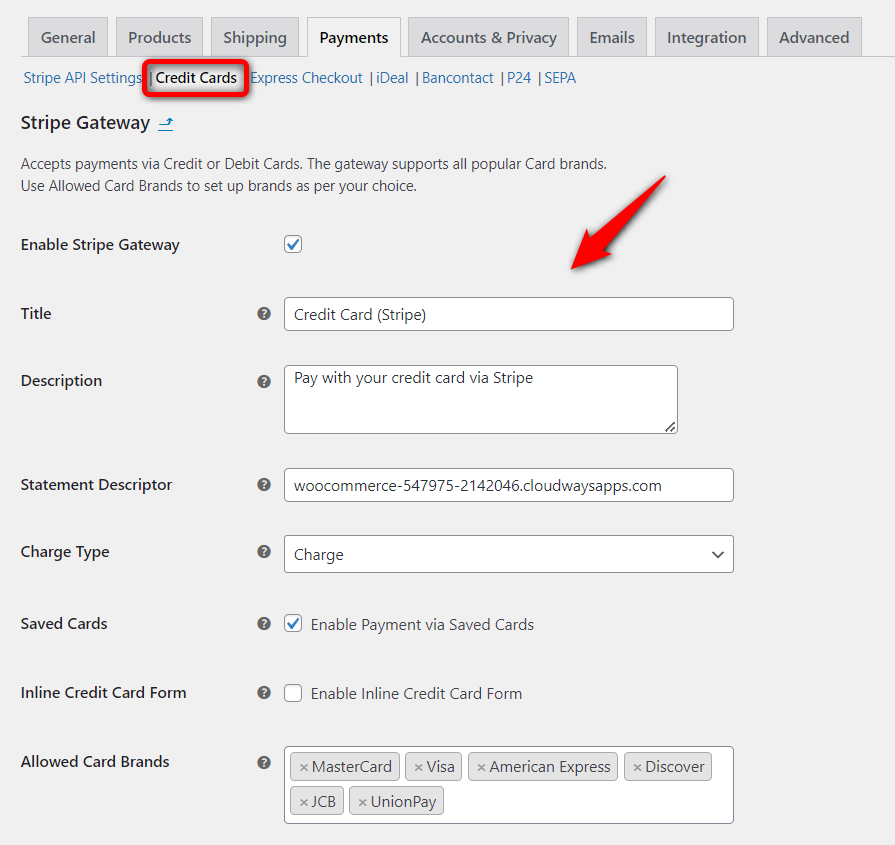This screenshot has height=845, width=895.
Task: Toggle the Enable Stripe Gateway checkbox
Action: (293, 244)
